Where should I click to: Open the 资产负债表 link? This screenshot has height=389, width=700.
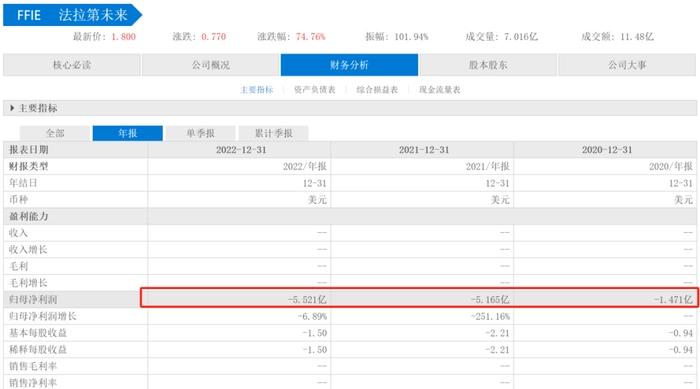[x=315, y=90]
